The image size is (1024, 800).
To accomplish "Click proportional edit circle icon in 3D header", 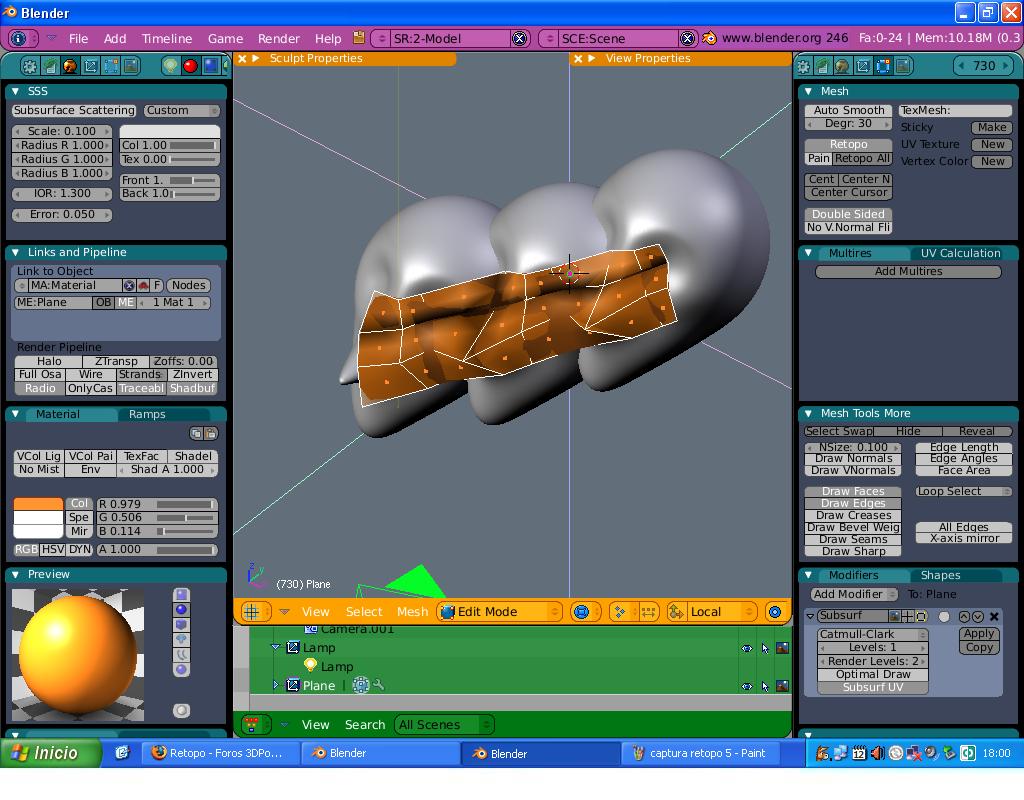I will coord(775,612).
